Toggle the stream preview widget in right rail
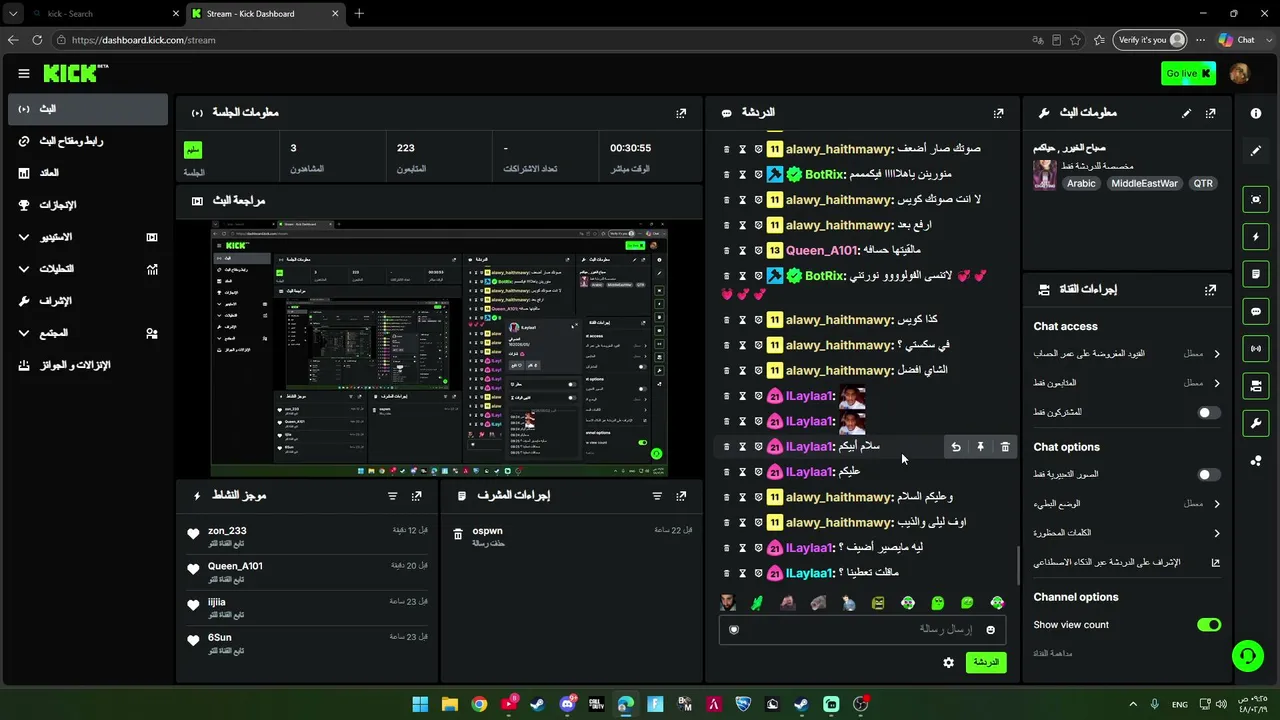 tap(1256, 199)
